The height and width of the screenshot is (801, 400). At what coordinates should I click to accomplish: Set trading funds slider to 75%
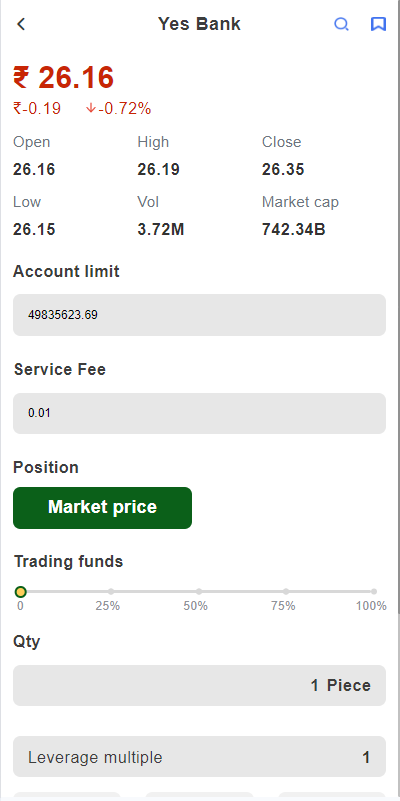coord(286,592)
